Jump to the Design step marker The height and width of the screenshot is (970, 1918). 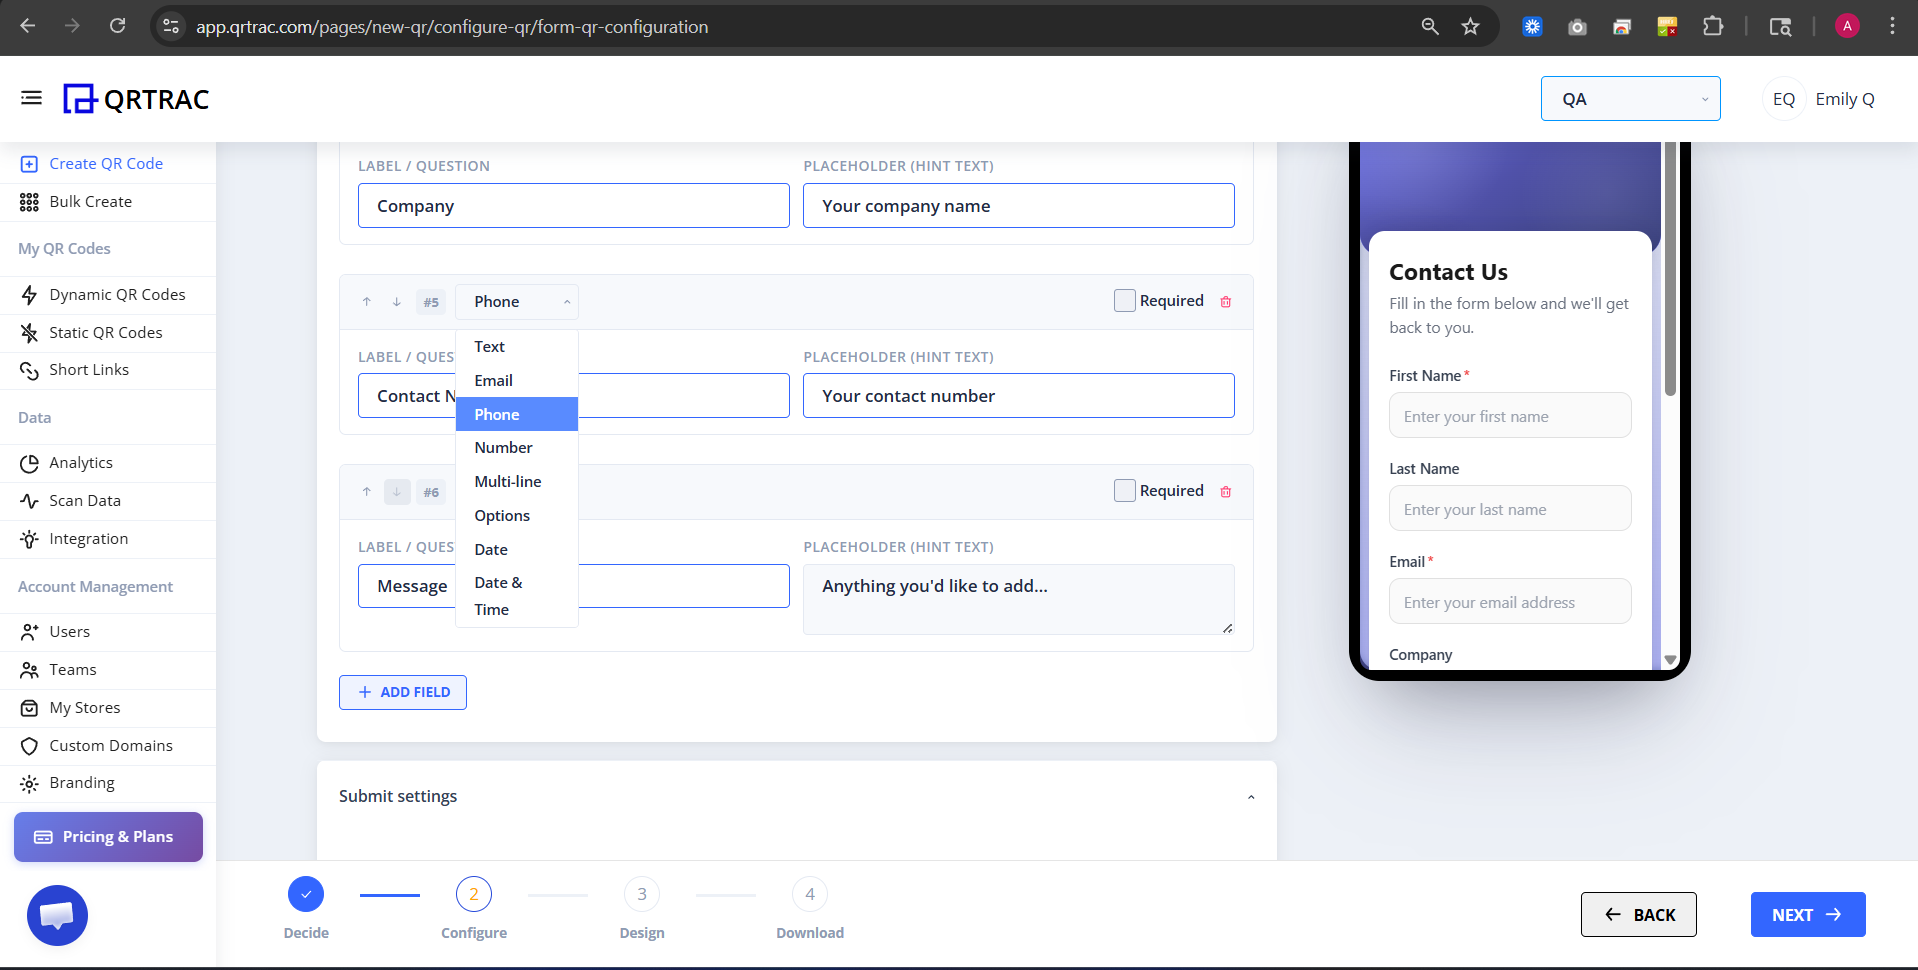641,893
